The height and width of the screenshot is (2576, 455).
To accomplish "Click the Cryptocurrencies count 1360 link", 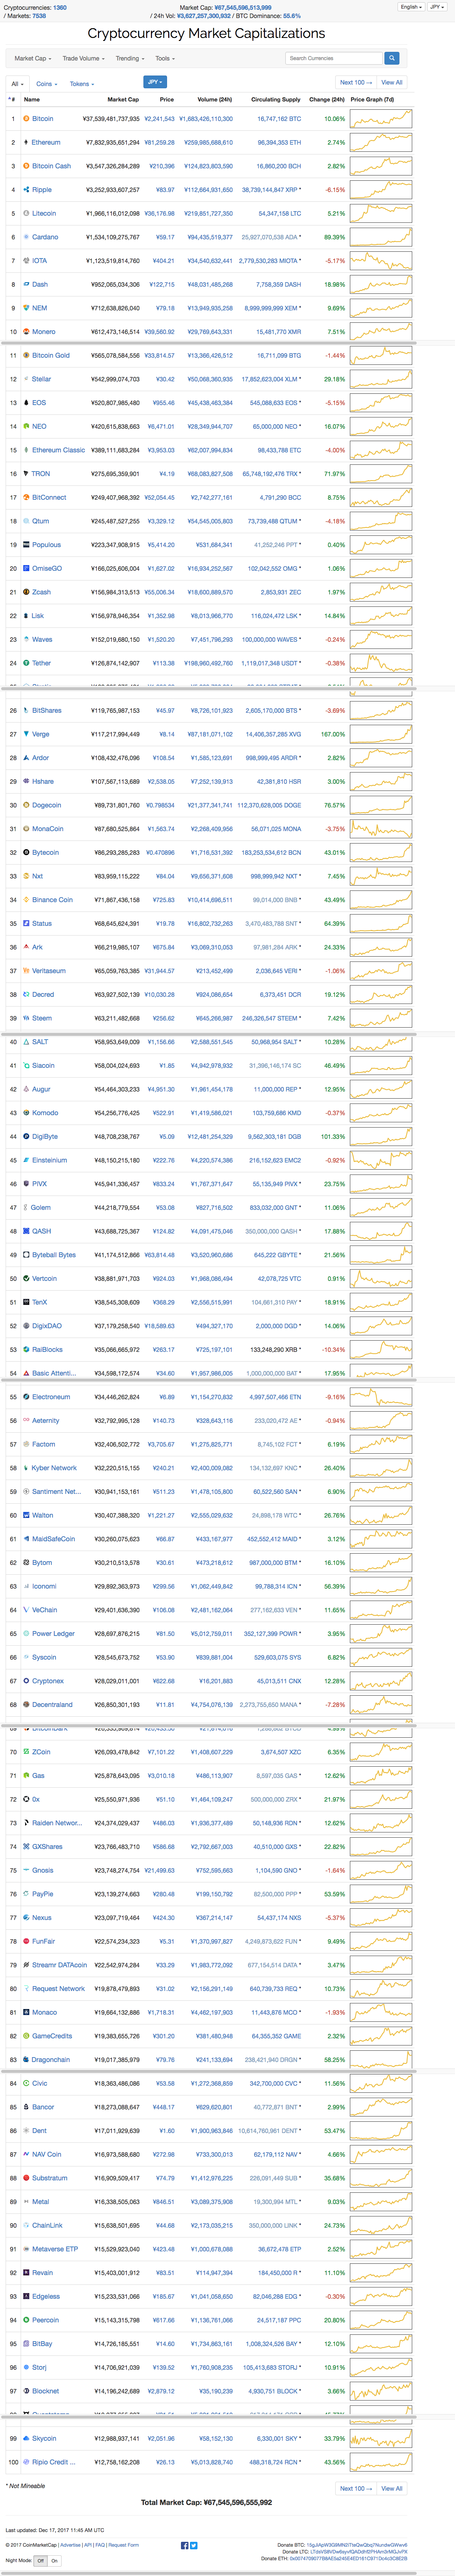I will click(x=60, y=7).
